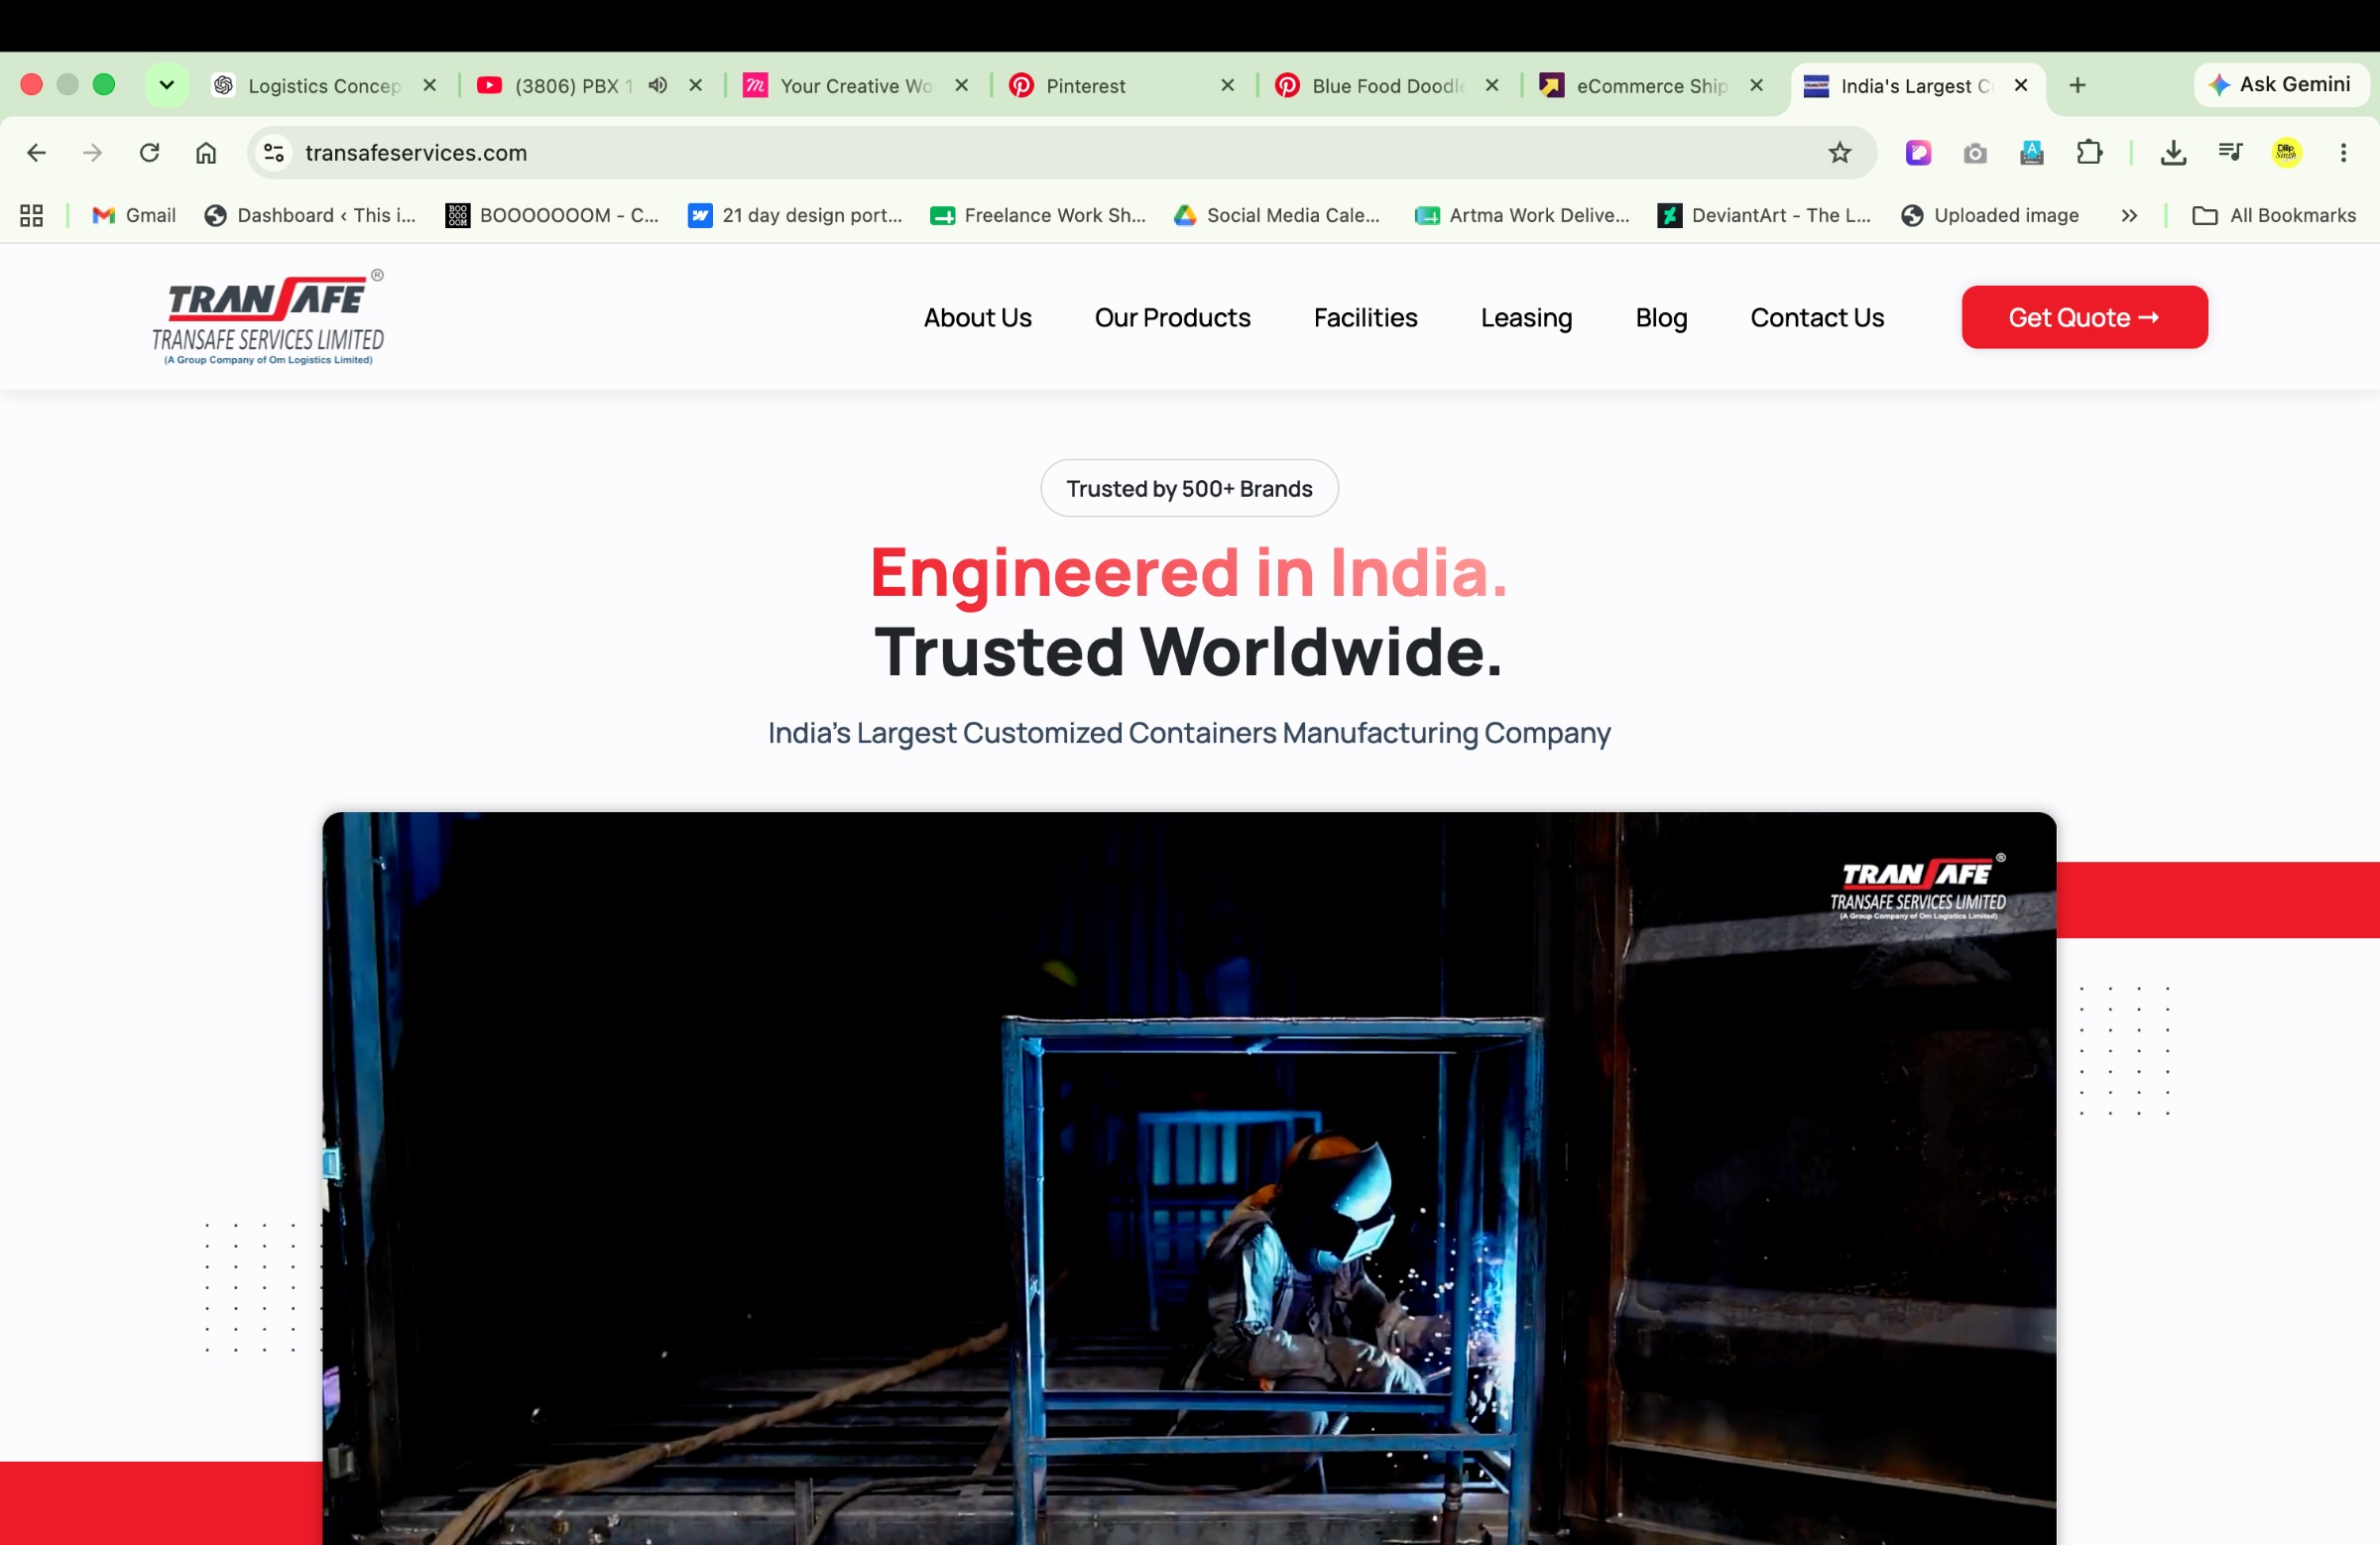Open the browser home page
Viewport: 2380px width, 1545px height.
pos(206,153)
